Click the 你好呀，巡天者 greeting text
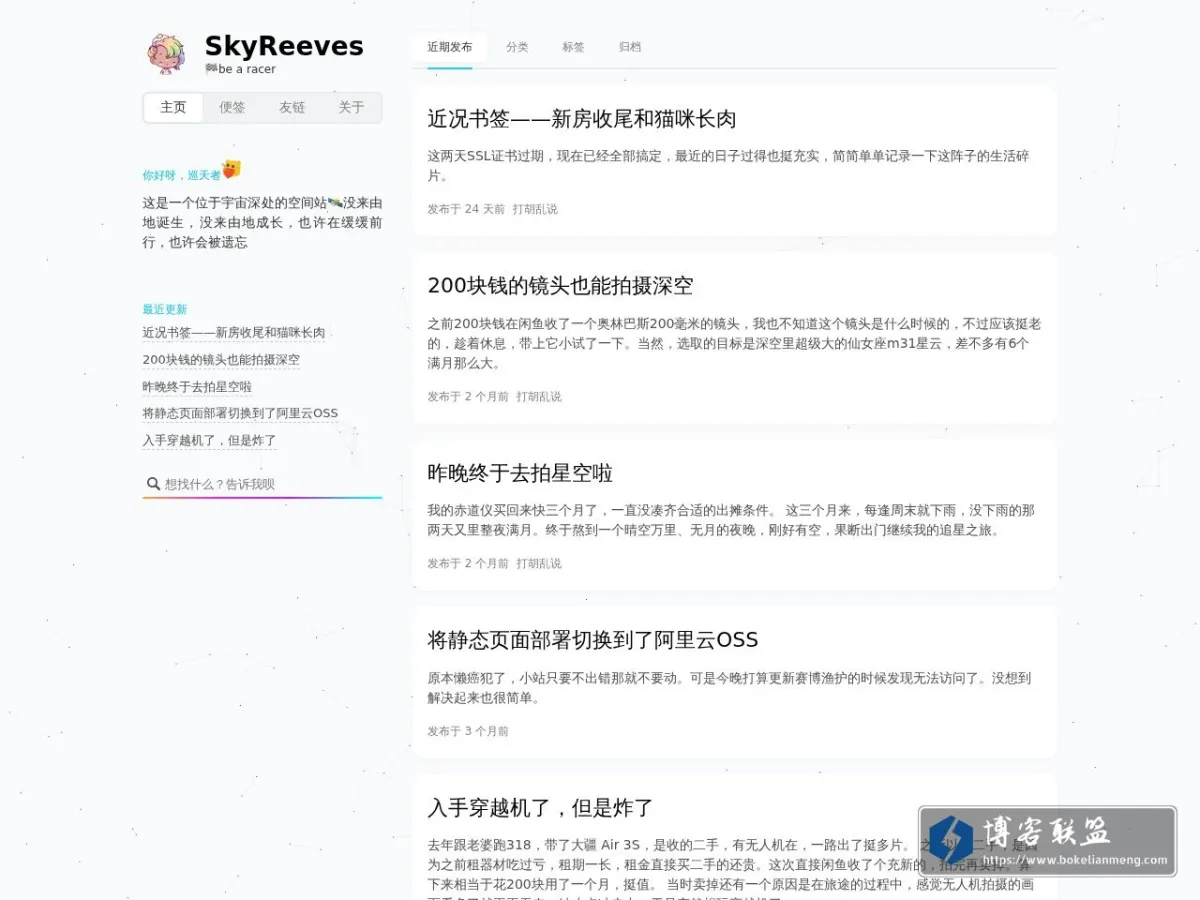 182,175
